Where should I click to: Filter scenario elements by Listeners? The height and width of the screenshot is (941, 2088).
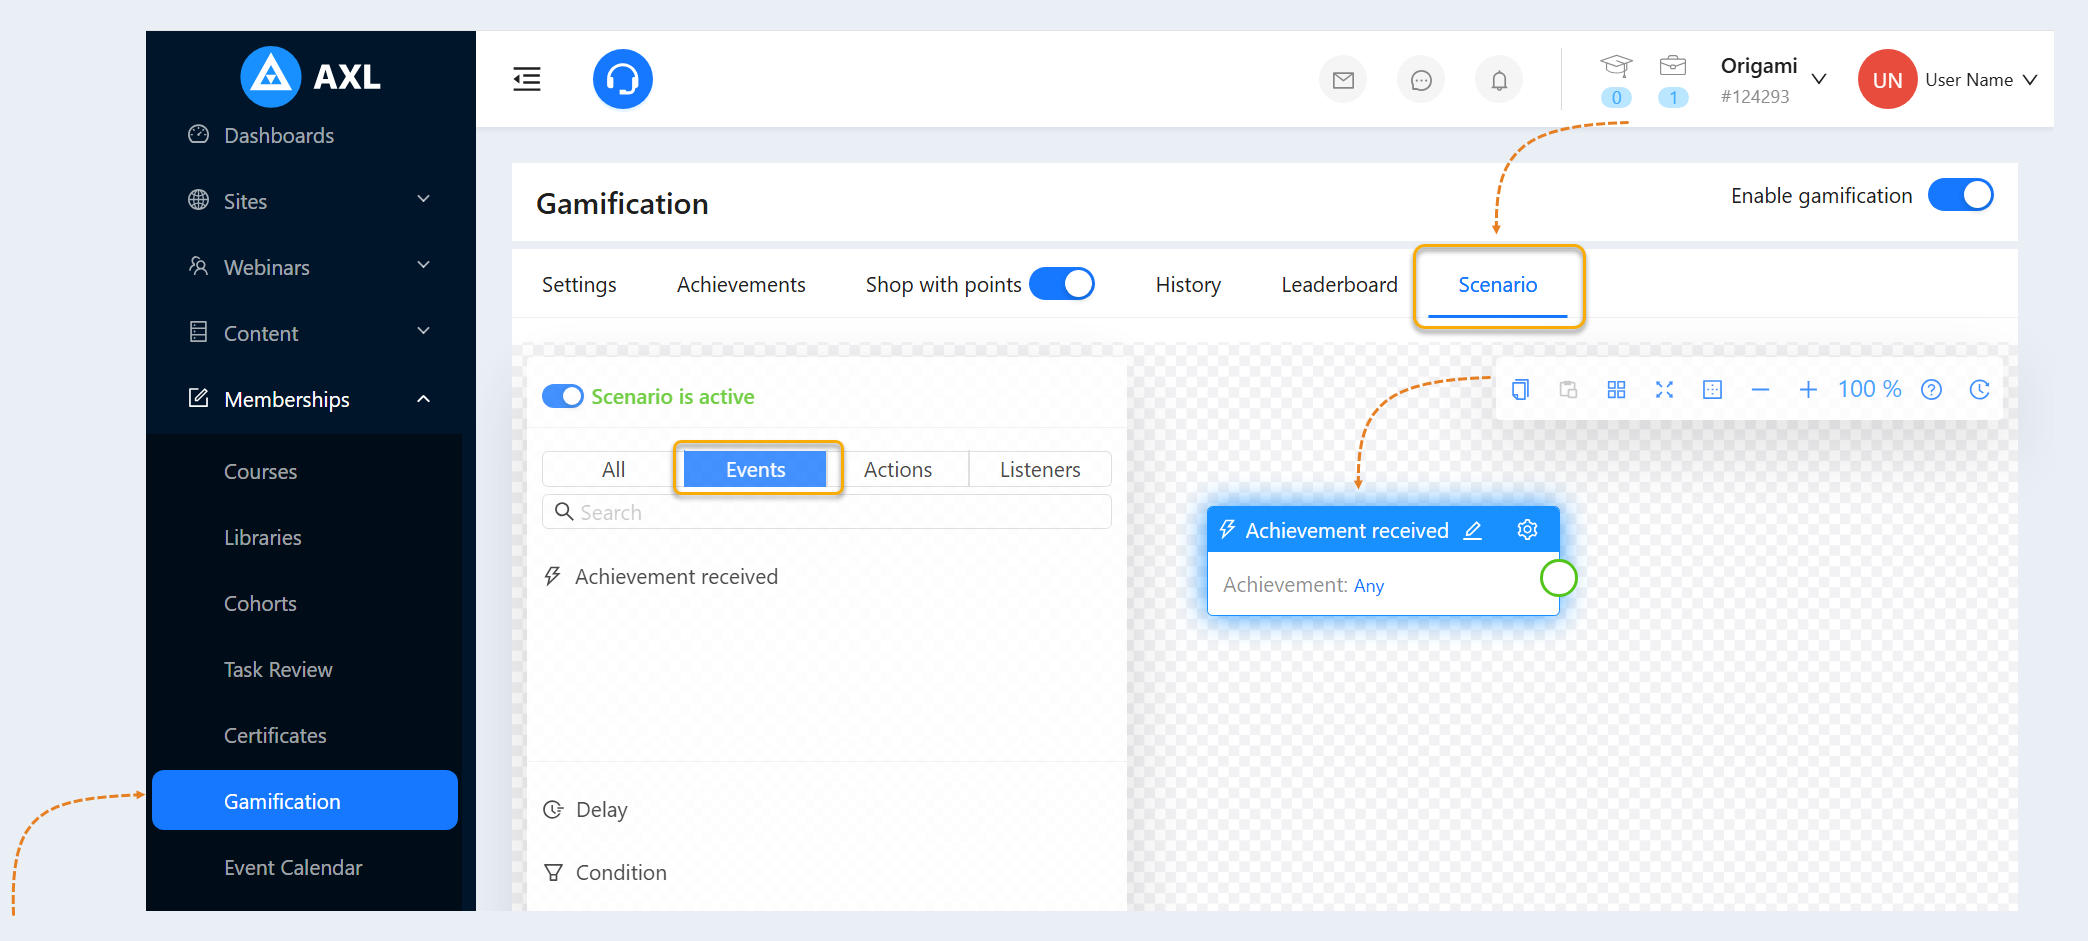pyautogui.click(x=1040, y=469)
